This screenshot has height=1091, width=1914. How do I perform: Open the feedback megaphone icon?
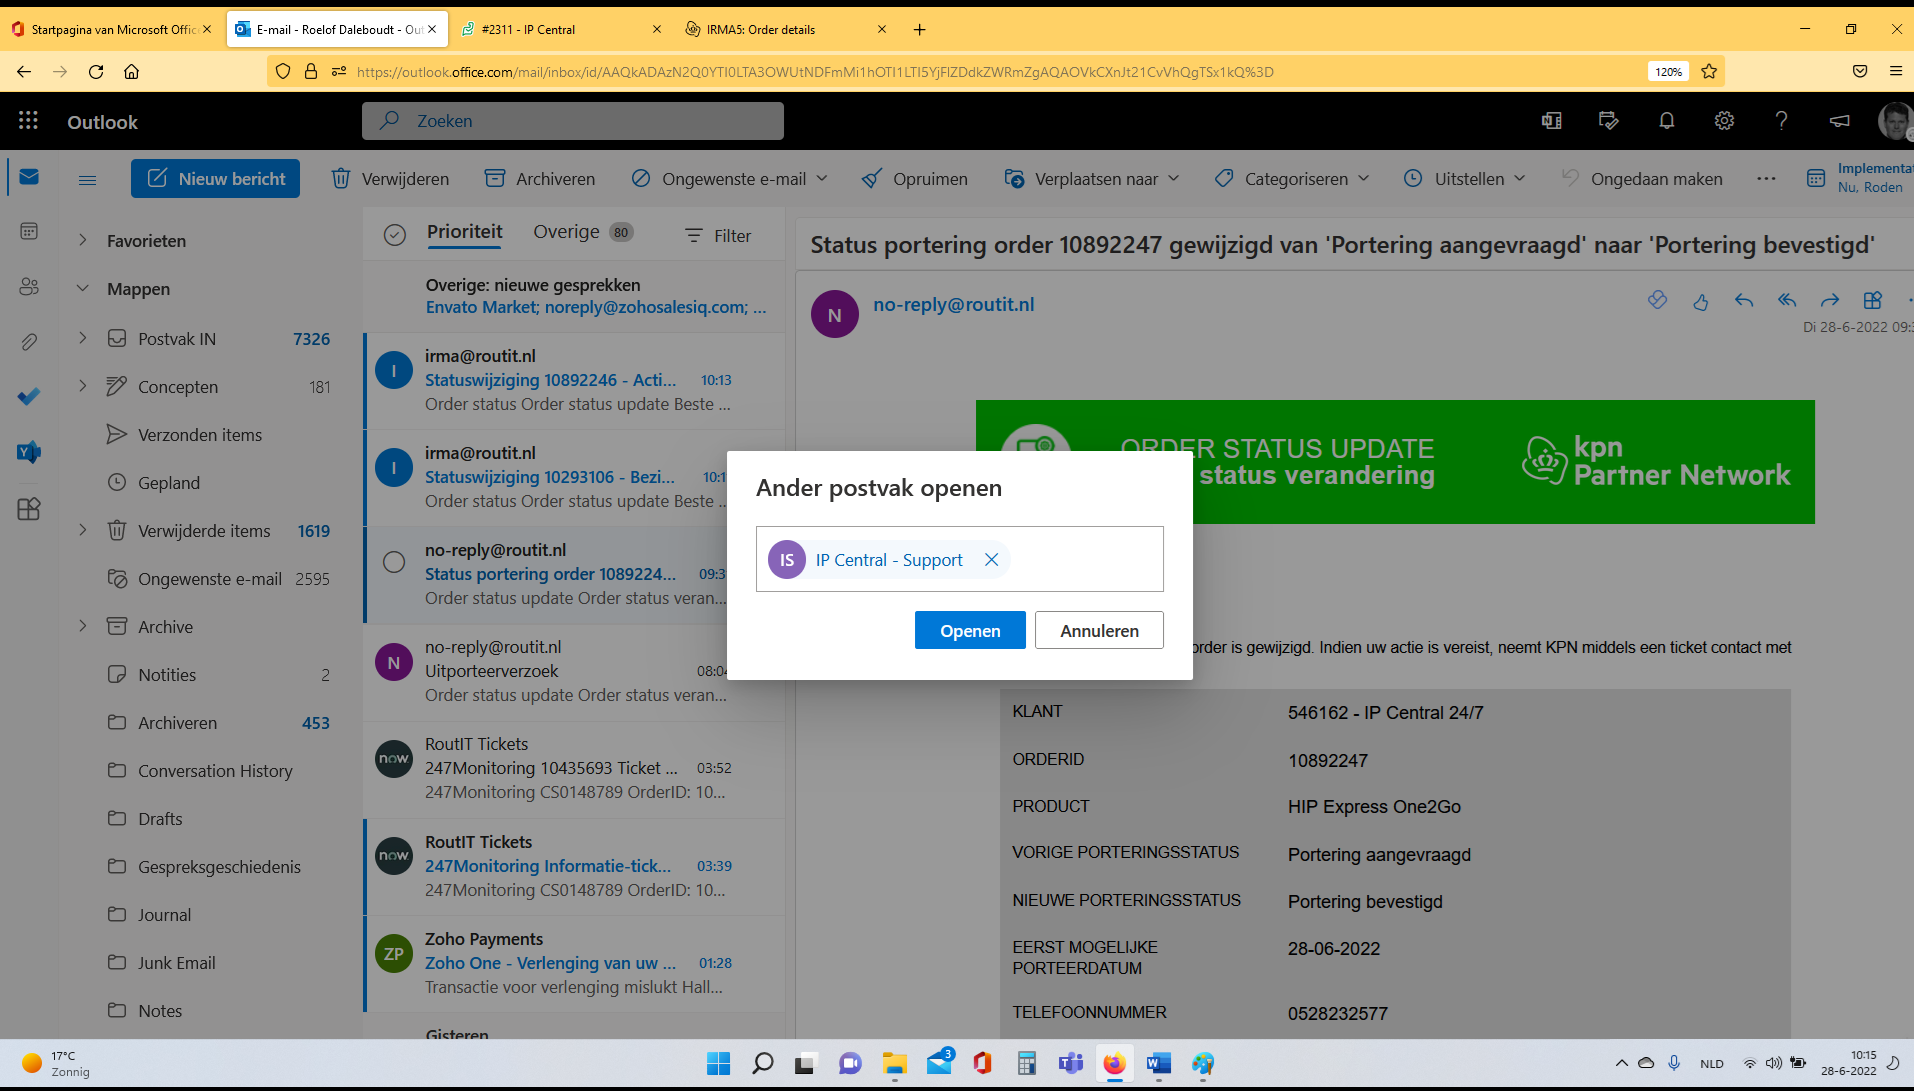tap(1839, 121)
